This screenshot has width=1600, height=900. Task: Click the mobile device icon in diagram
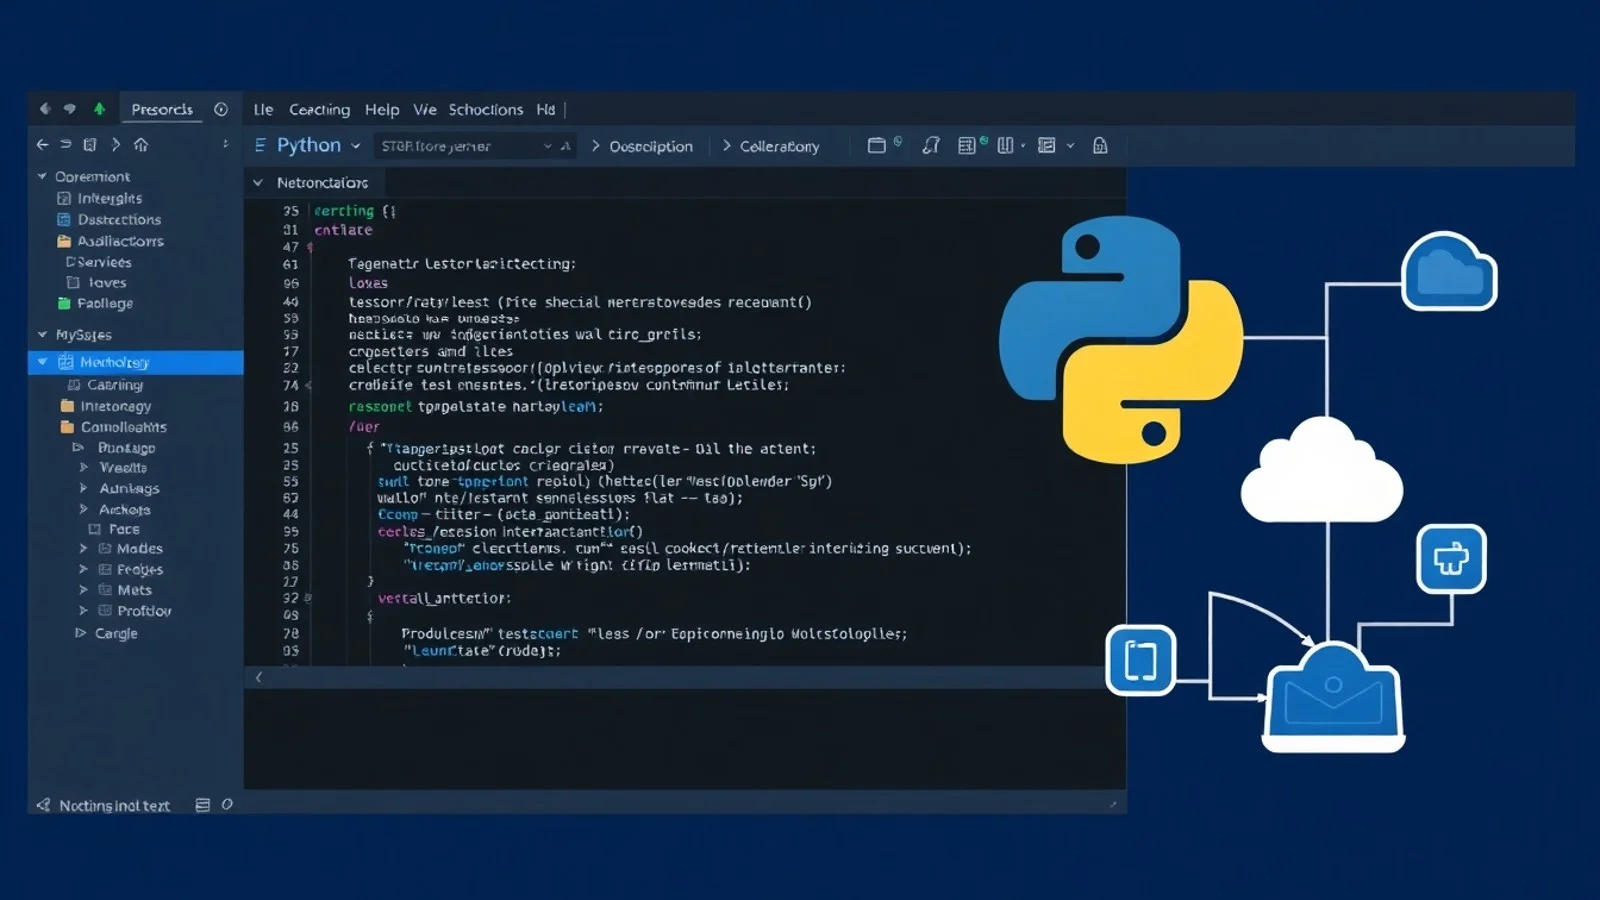point(1141,660)
